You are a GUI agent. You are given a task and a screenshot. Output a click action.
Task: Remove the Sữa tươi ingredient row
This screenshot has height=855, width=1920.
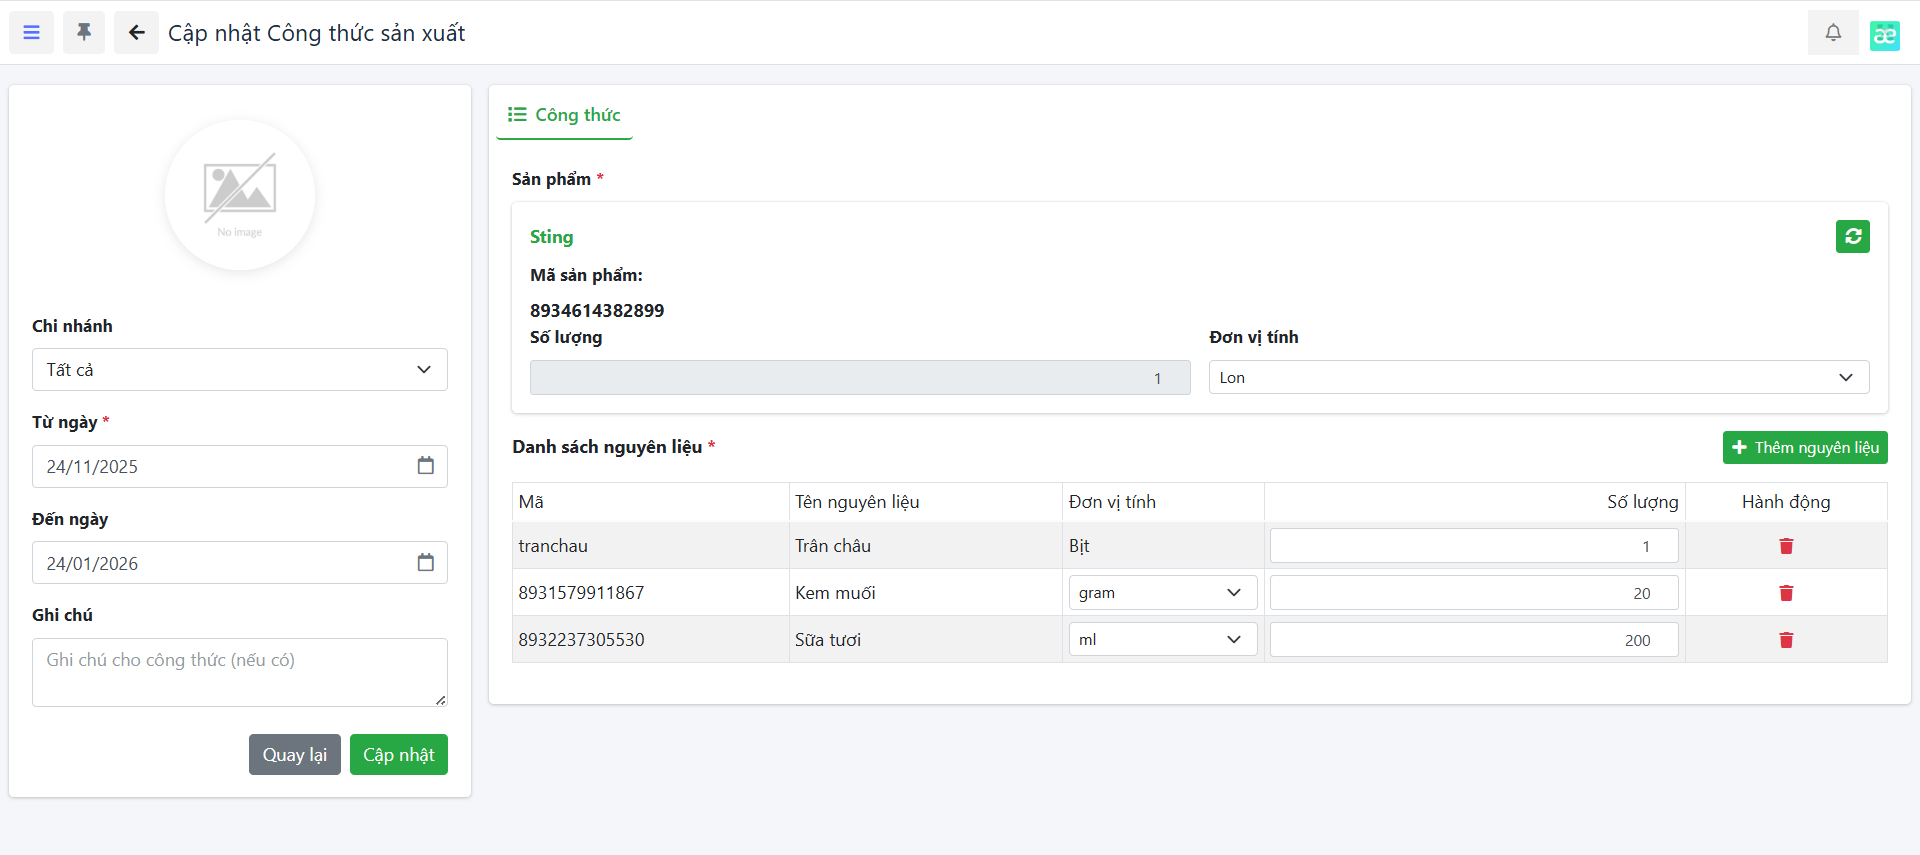pyautogui.click(x=1786, y=640)
